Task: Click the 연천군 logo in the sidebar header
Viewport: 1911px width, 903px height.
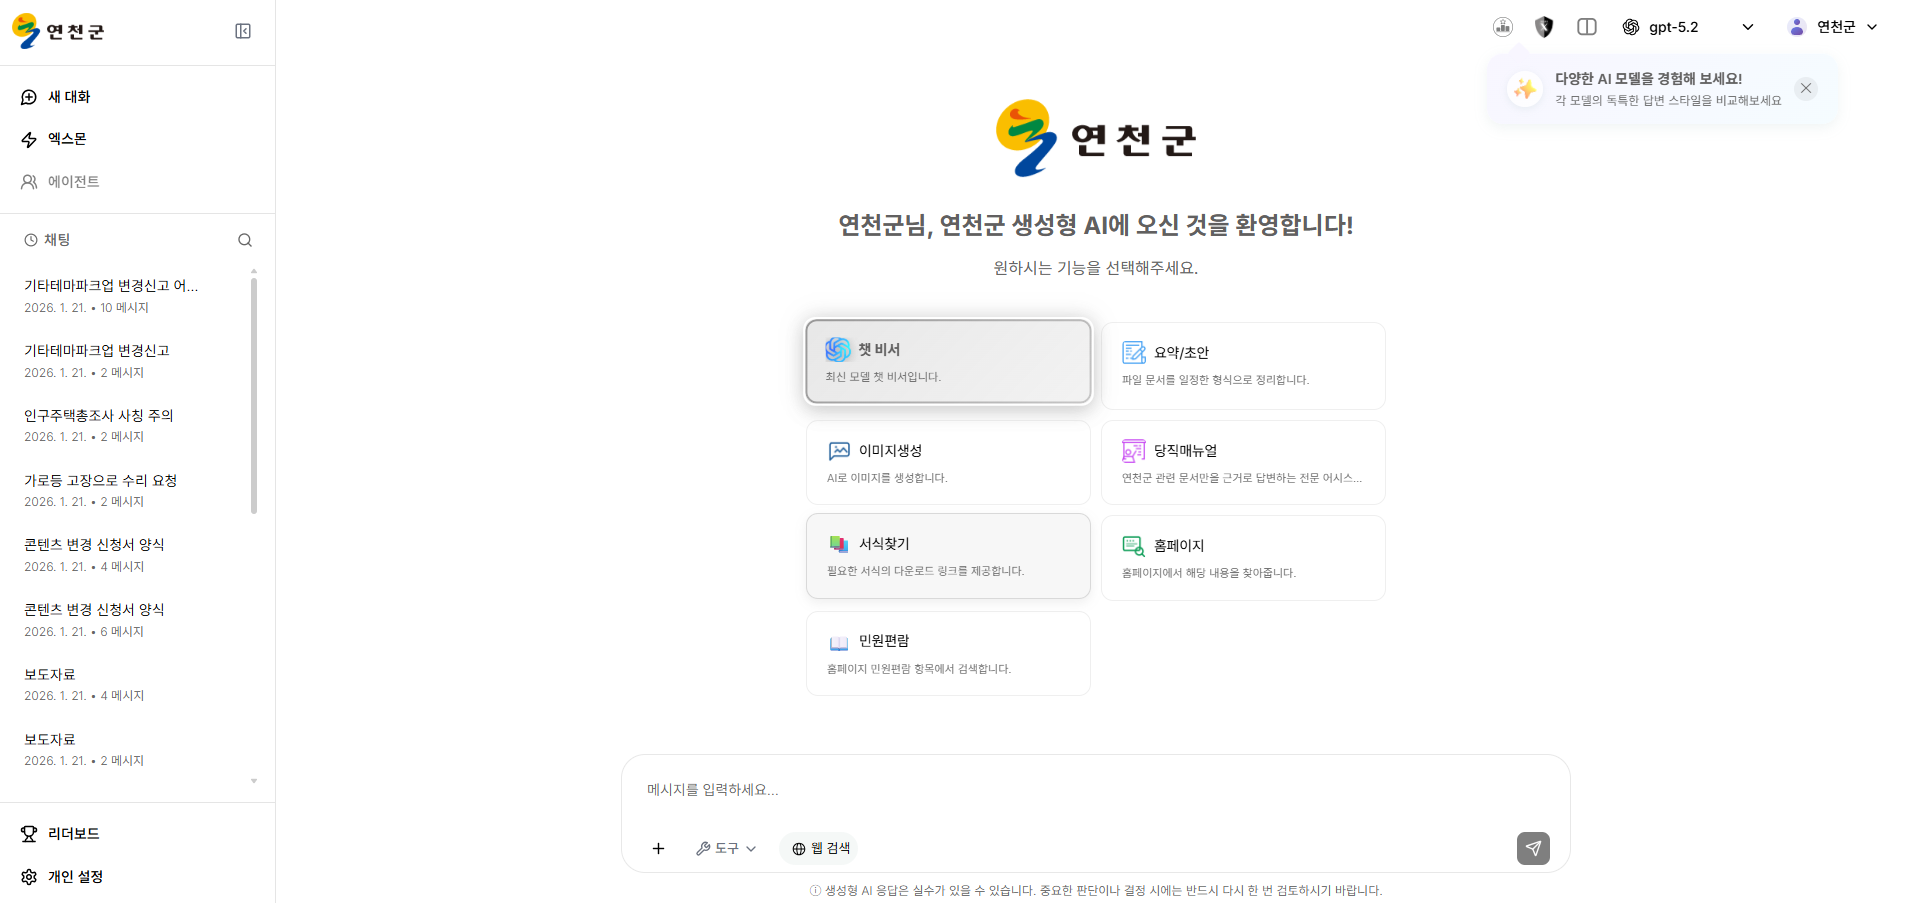Action: 59,31
